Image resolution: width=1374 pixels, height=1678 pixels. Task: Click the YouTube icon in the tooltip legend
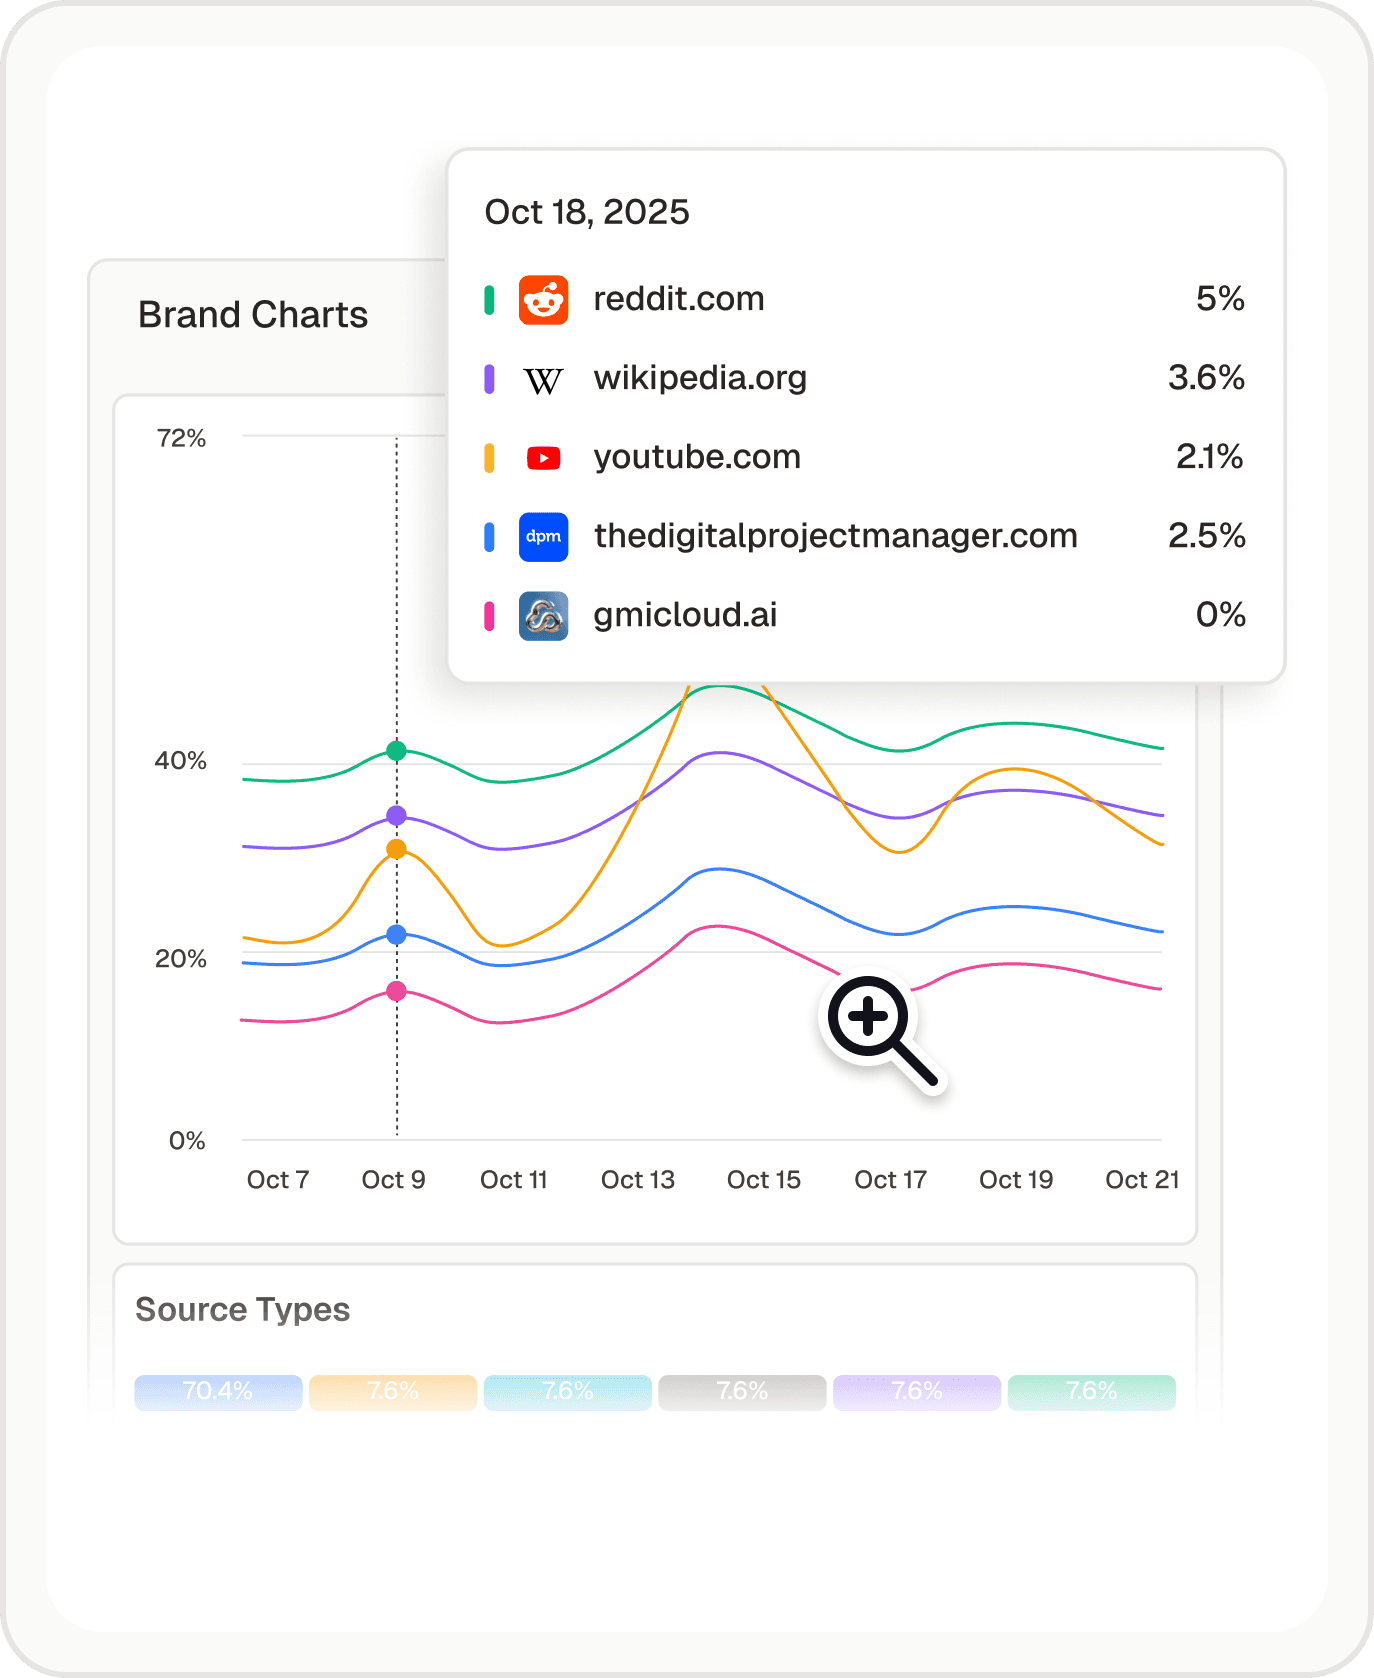[x=543, y=457]
